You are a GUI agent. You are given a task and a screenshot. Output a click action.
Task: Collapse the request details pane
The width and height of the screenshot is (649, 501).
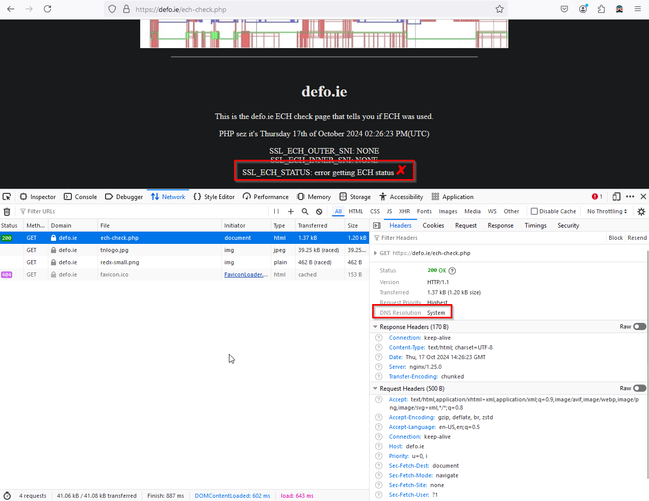click(x=376, y=226)
